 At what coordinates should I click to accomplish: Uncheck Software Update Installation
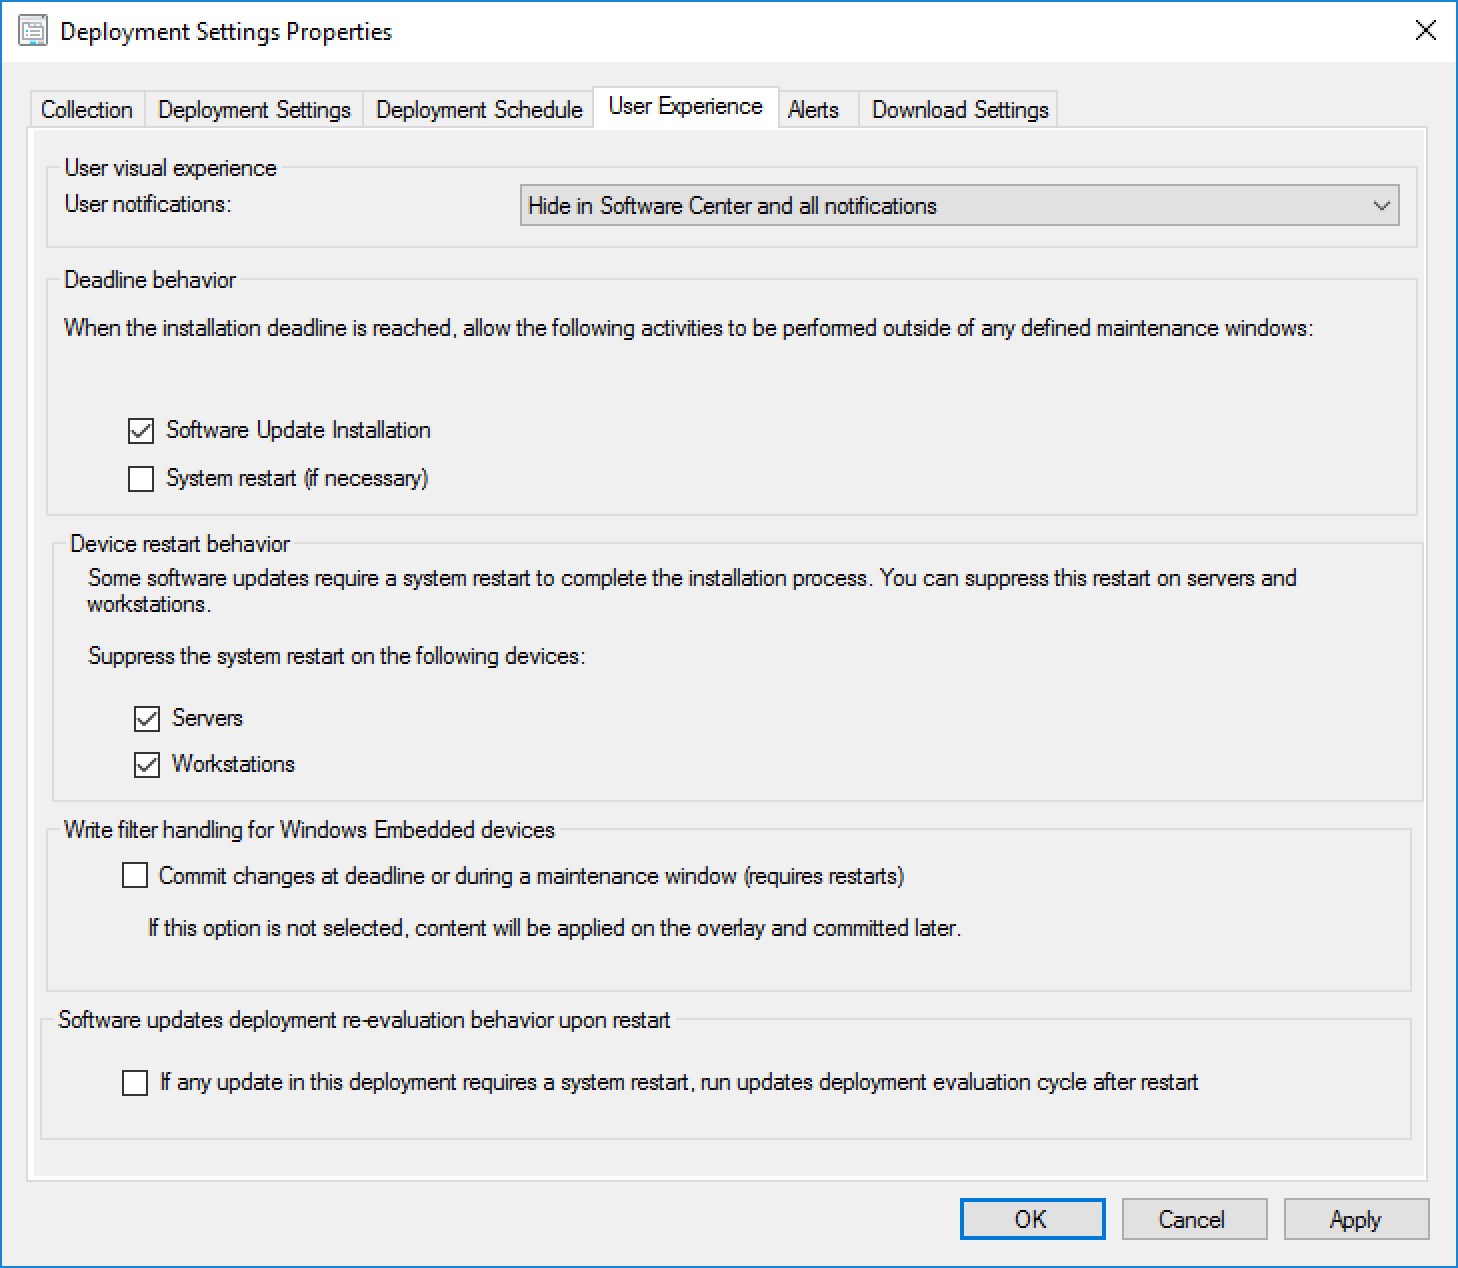coord(139,430)
